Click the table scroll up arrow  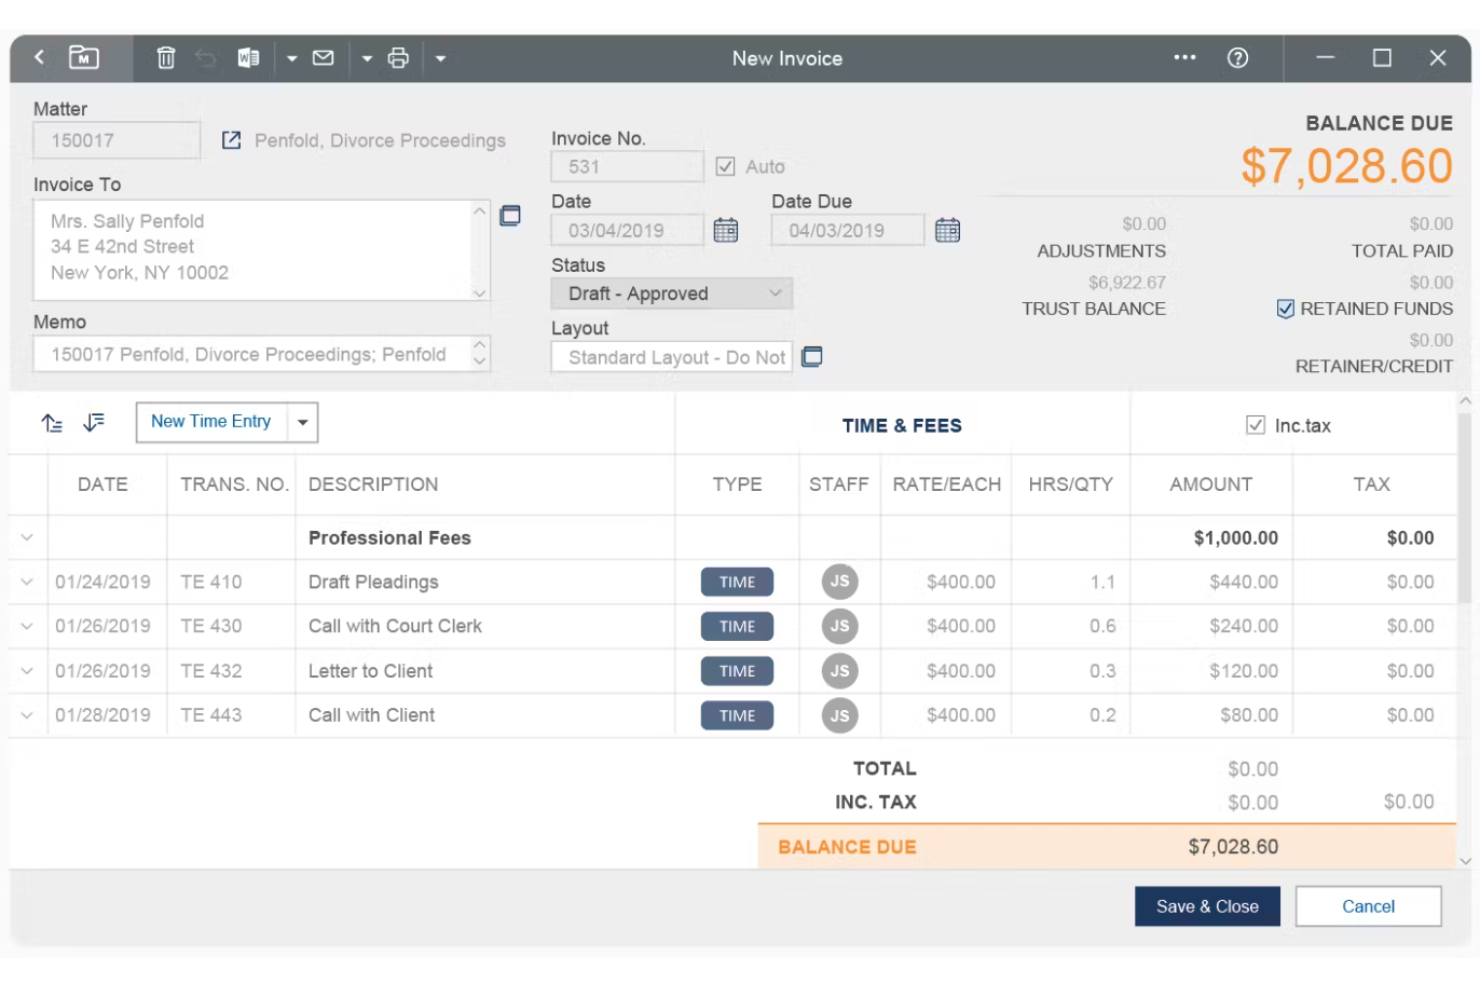tap(1465, 401)
